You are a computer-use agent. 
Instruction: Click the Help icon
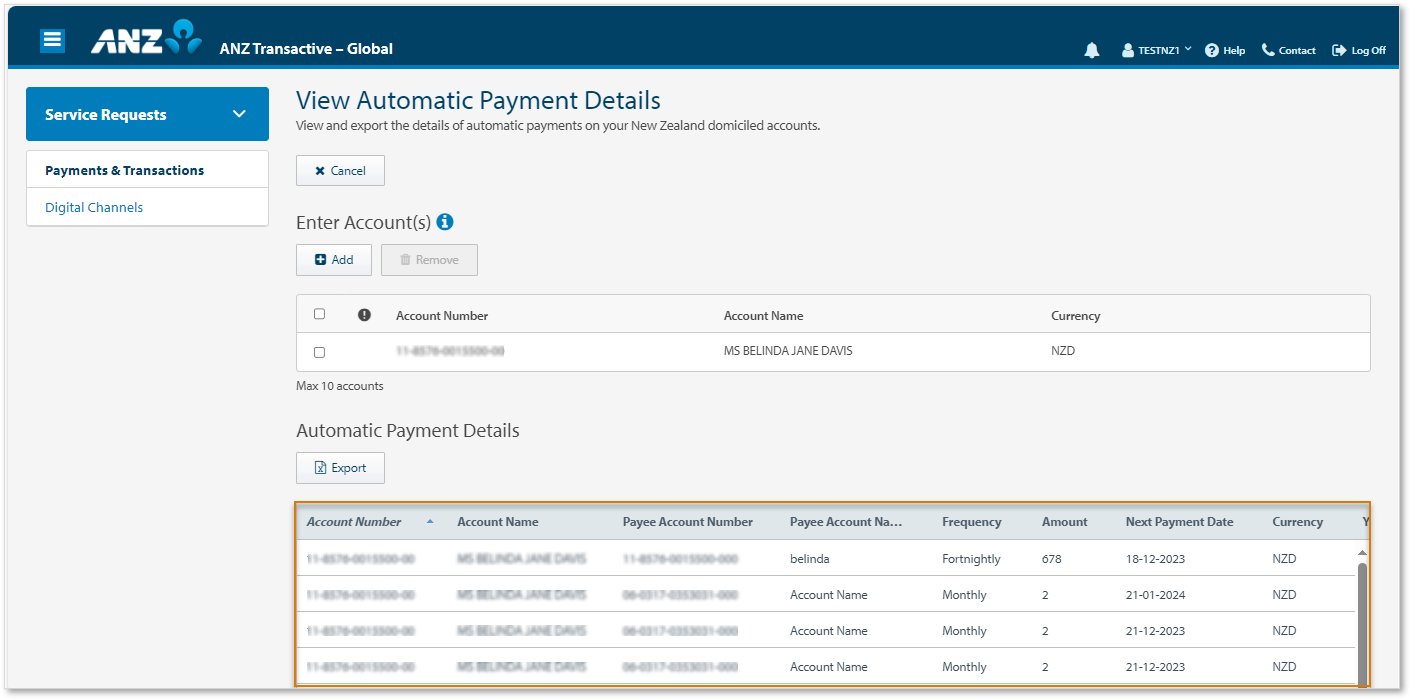(1211, 50)
